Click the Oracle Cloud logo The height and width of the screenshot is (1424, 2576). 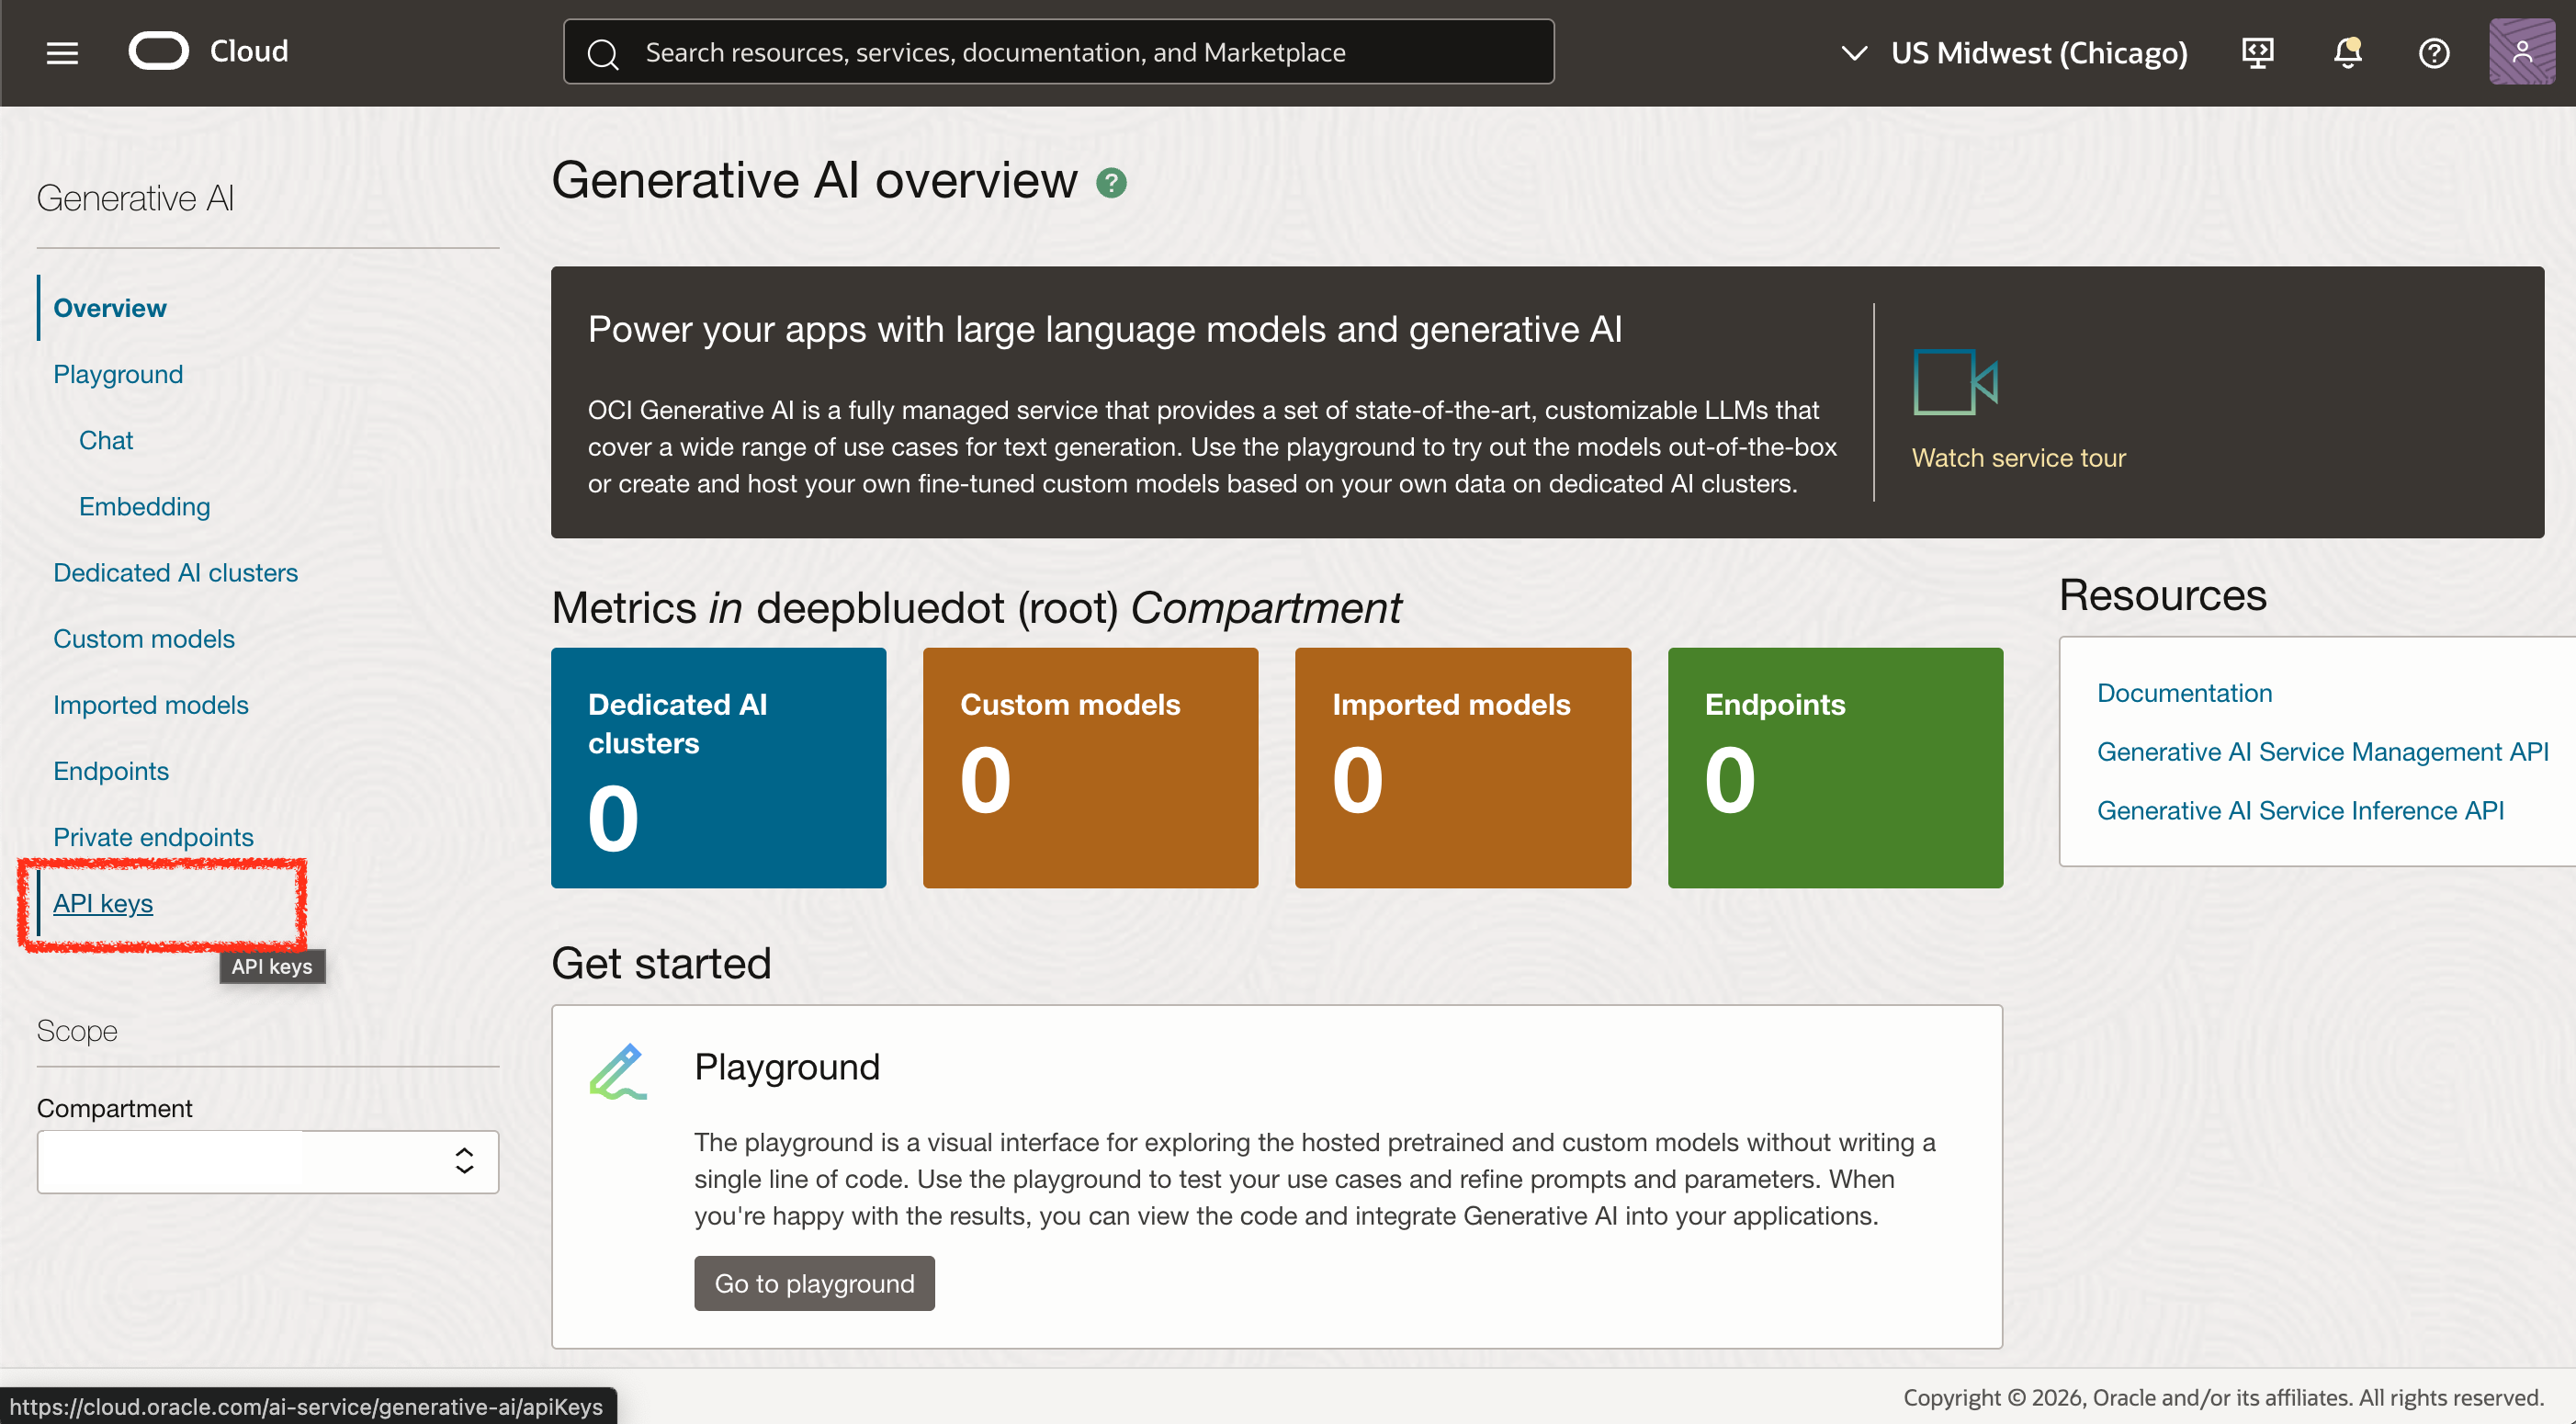point(160,50)
